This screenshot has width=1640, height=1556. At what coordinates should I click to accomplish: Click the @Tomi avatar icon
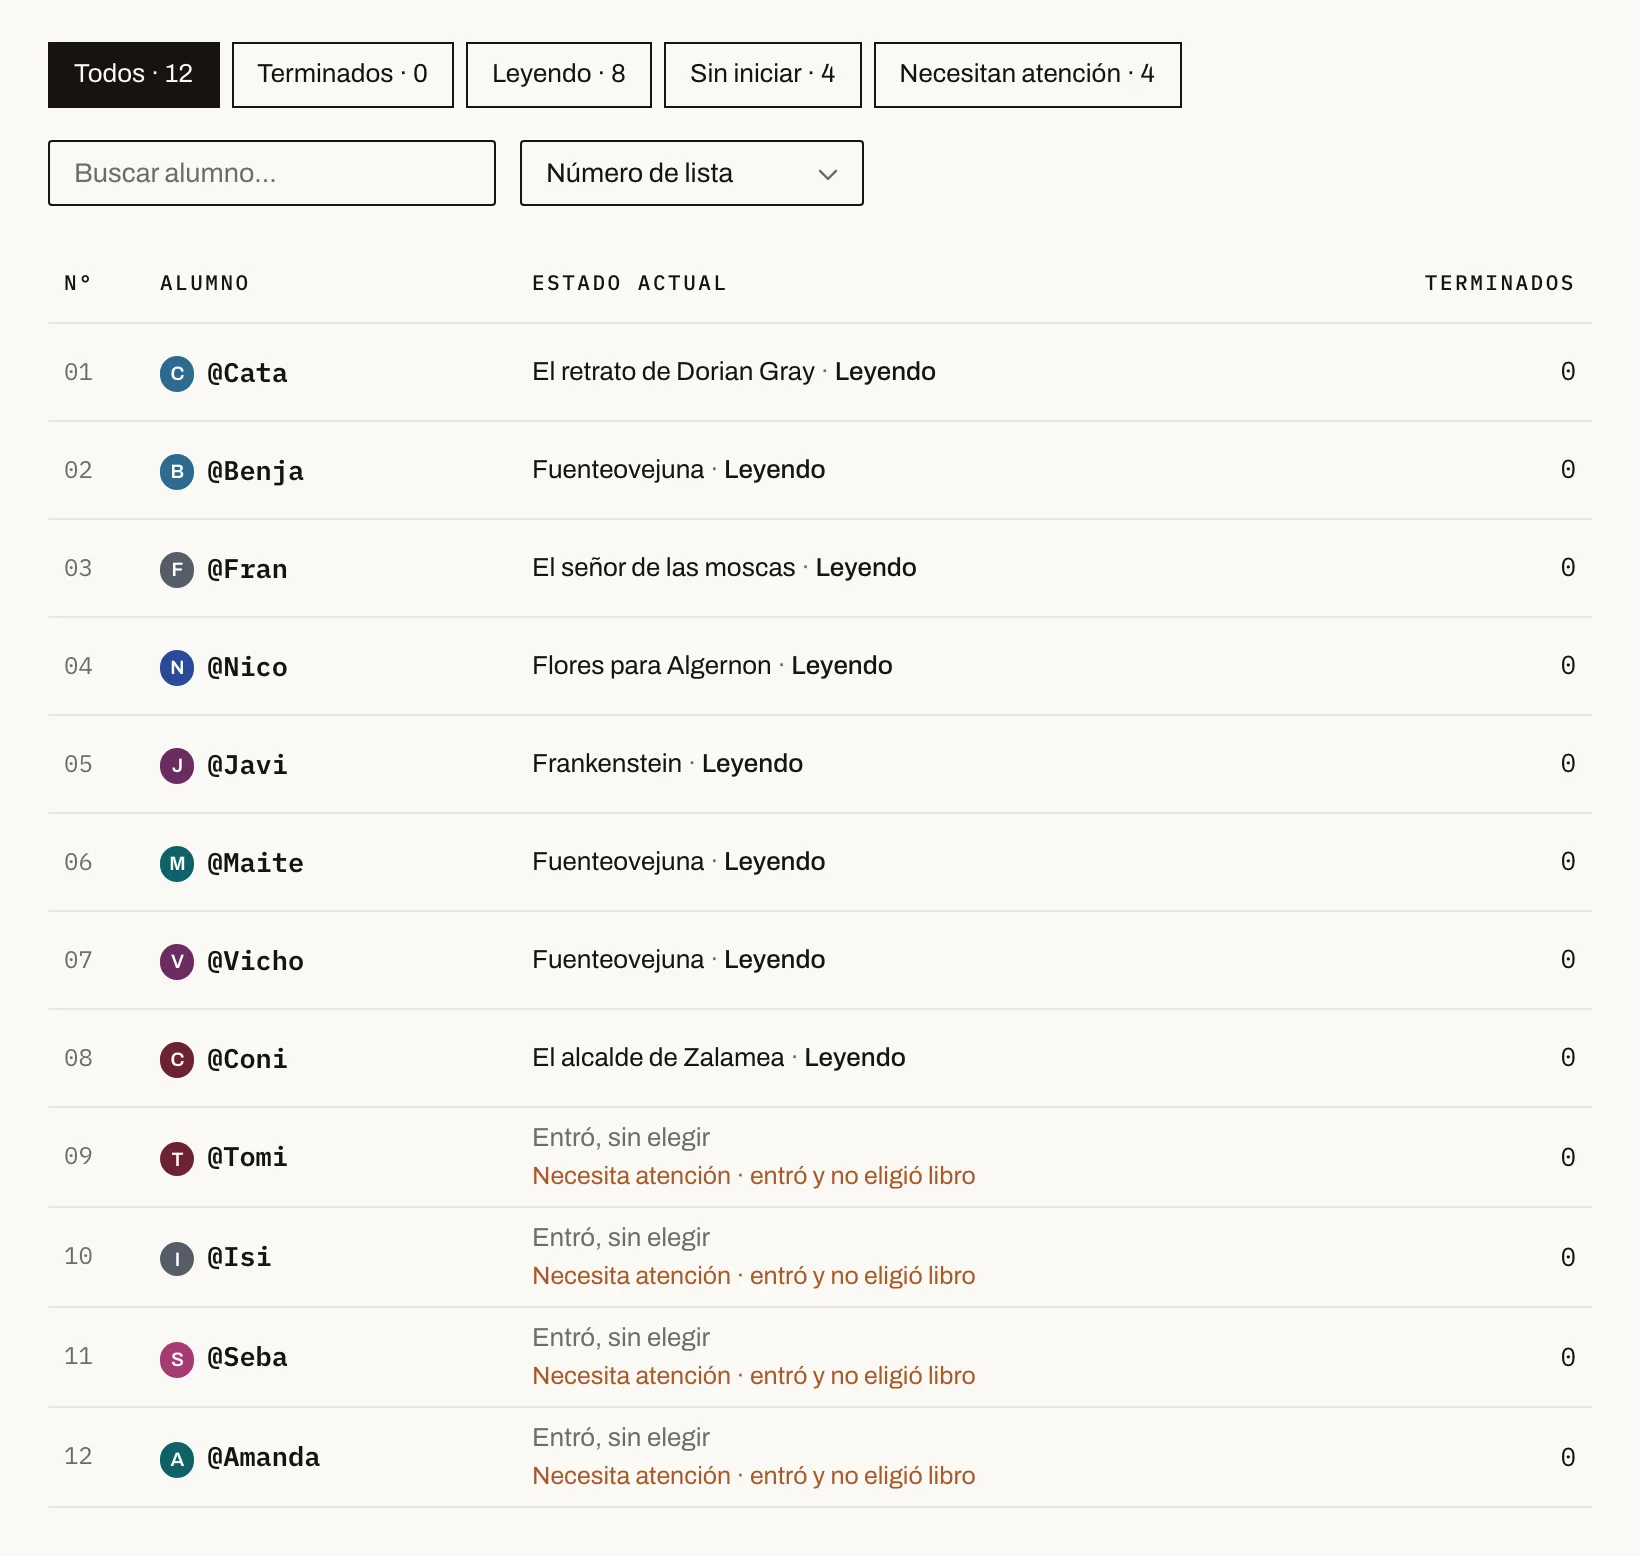(177, 1159)
